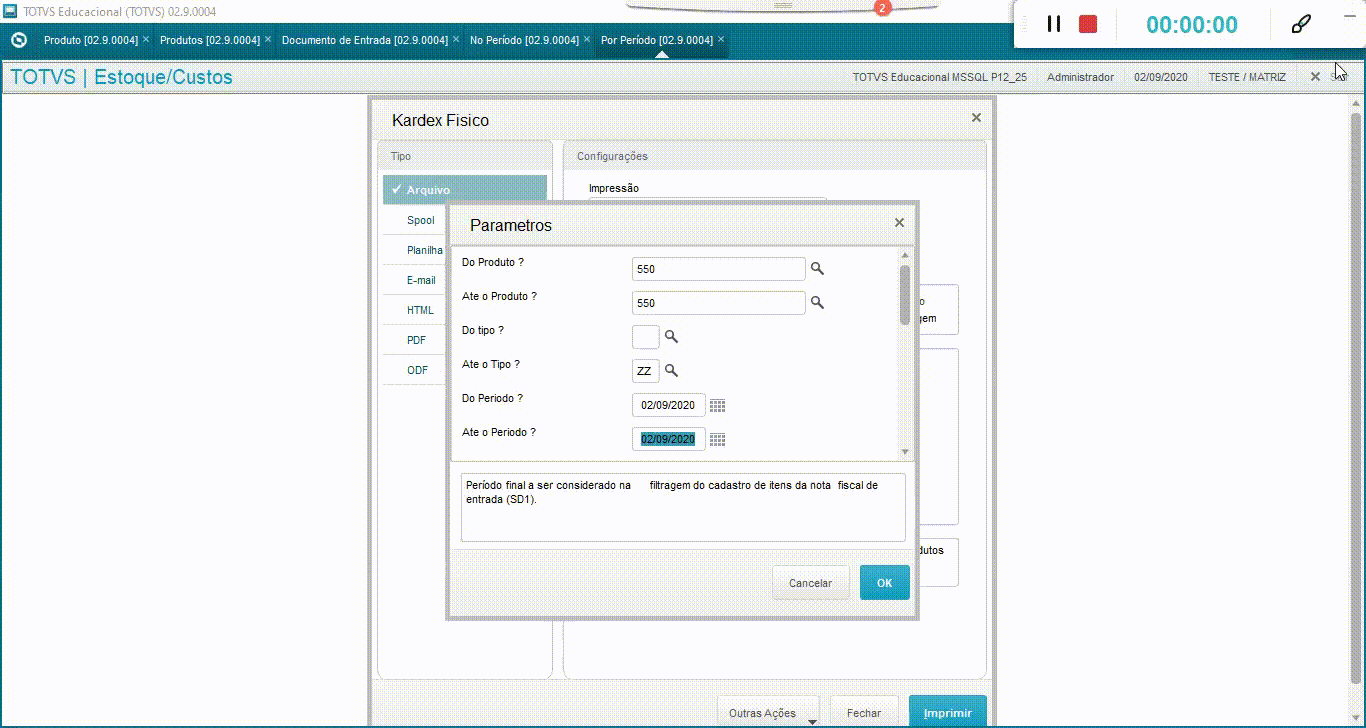Click the 02/09/2020 header date
This screenshot has height=728, width=1366.
tap(1161, 77)
